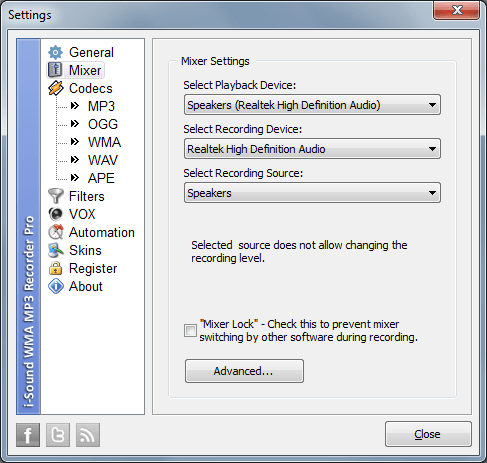The image size is (487, 463).
Task: Click the Skins icon
Action: click(55, 250)
